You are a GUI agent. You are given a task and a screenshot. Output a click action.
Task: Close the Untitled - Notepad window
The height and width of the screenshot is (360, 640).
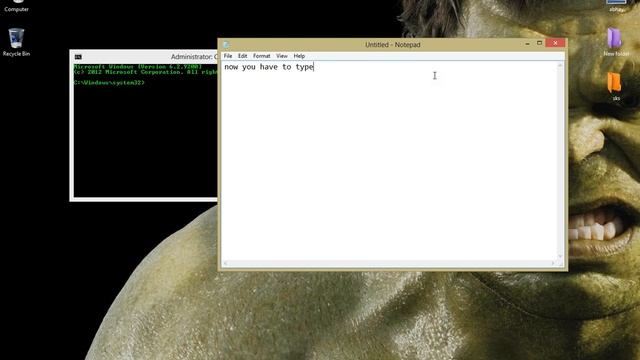coord(555,43)
